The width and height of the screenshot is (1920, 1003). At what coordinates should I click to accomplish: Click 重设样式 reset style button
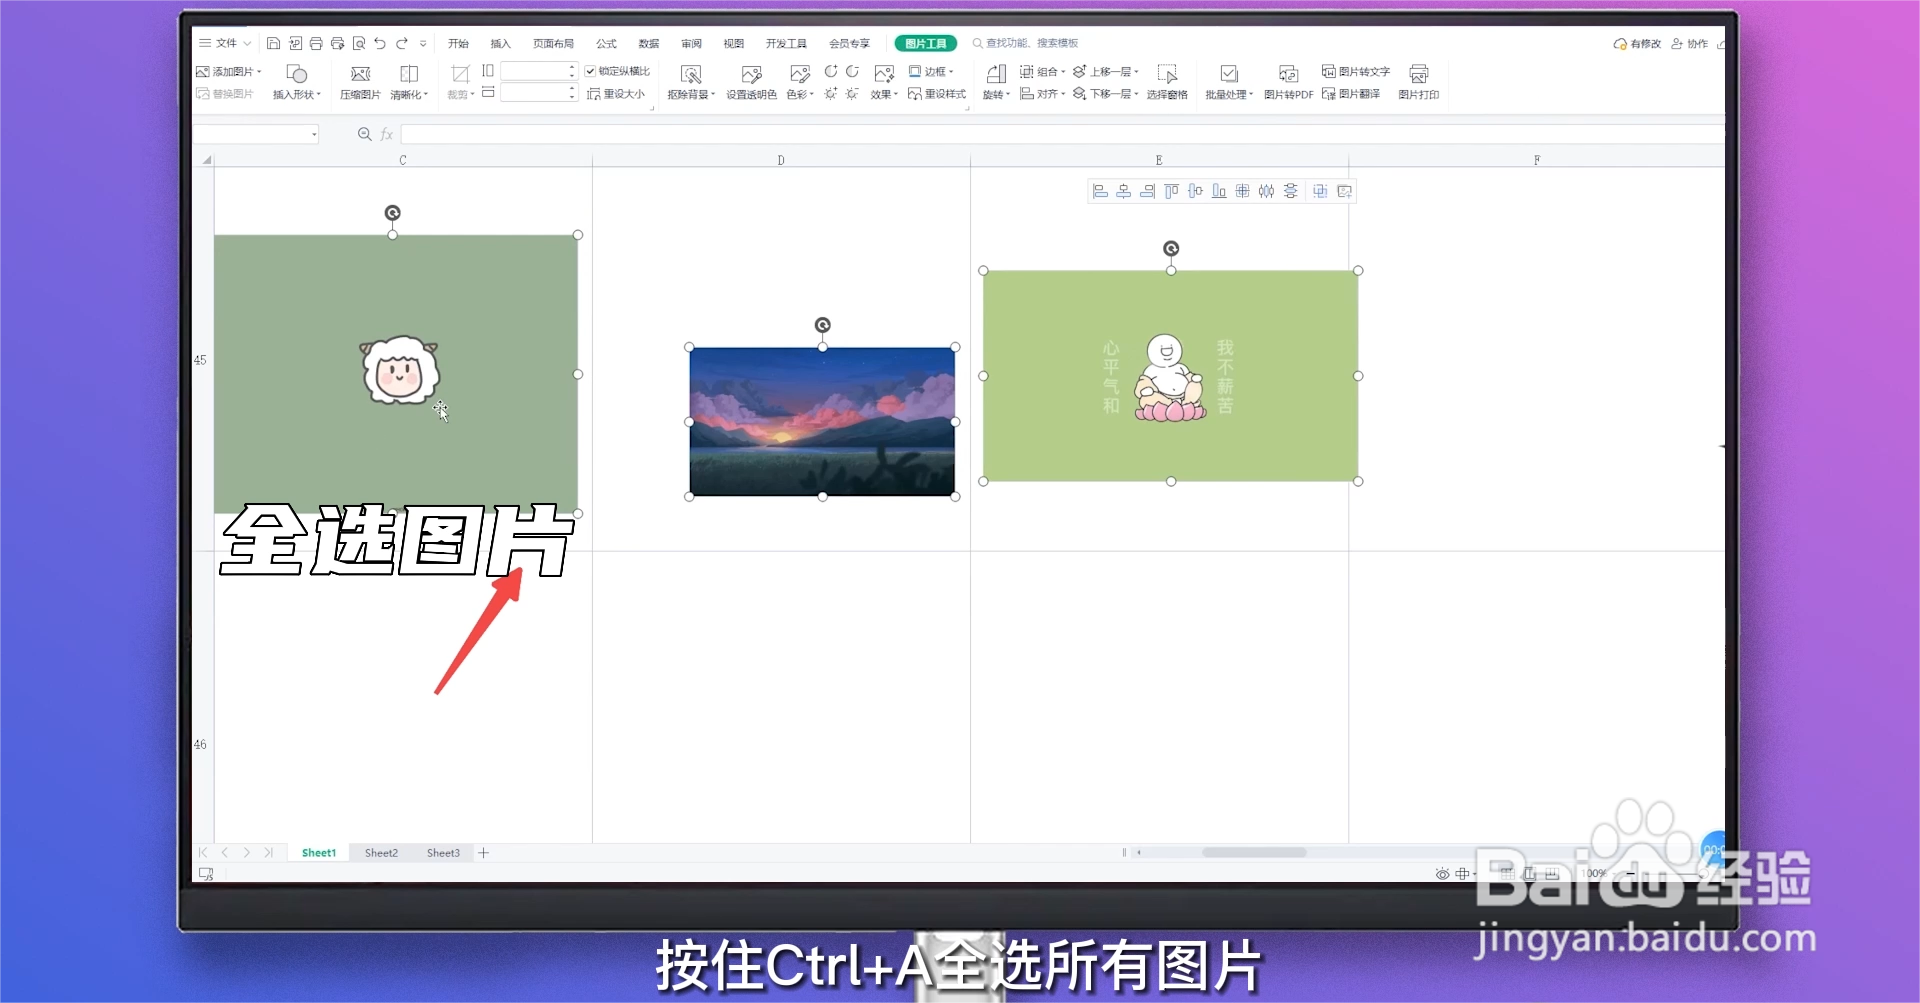coord(937,94)
